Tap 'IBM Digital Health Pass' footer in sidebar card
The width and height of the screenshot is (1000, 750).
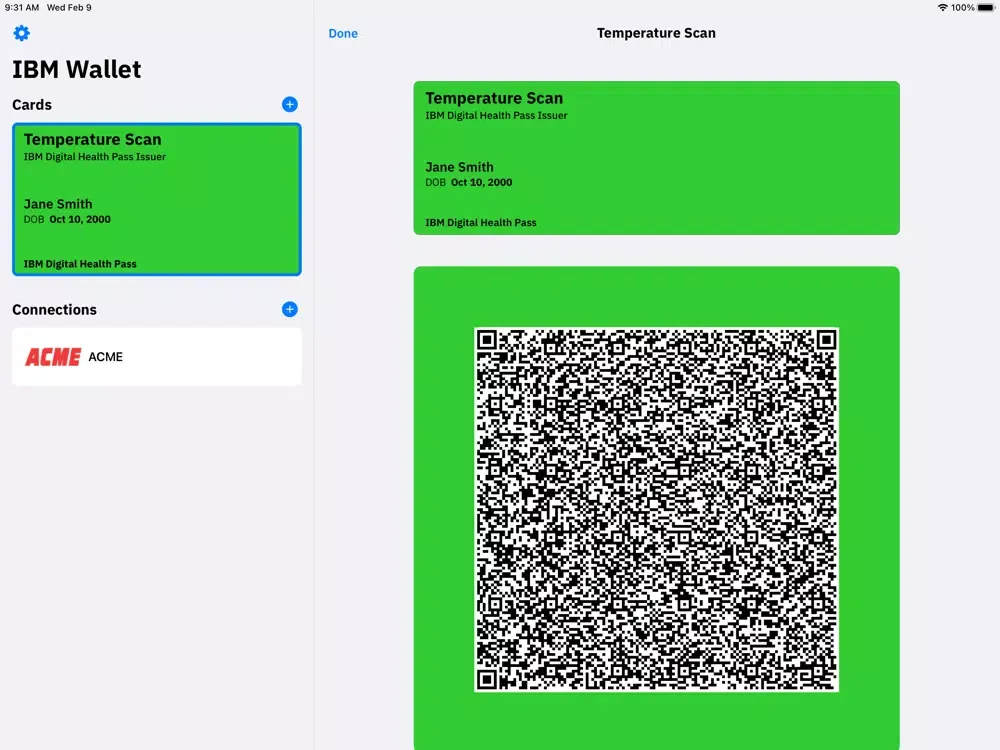[80, 264]
